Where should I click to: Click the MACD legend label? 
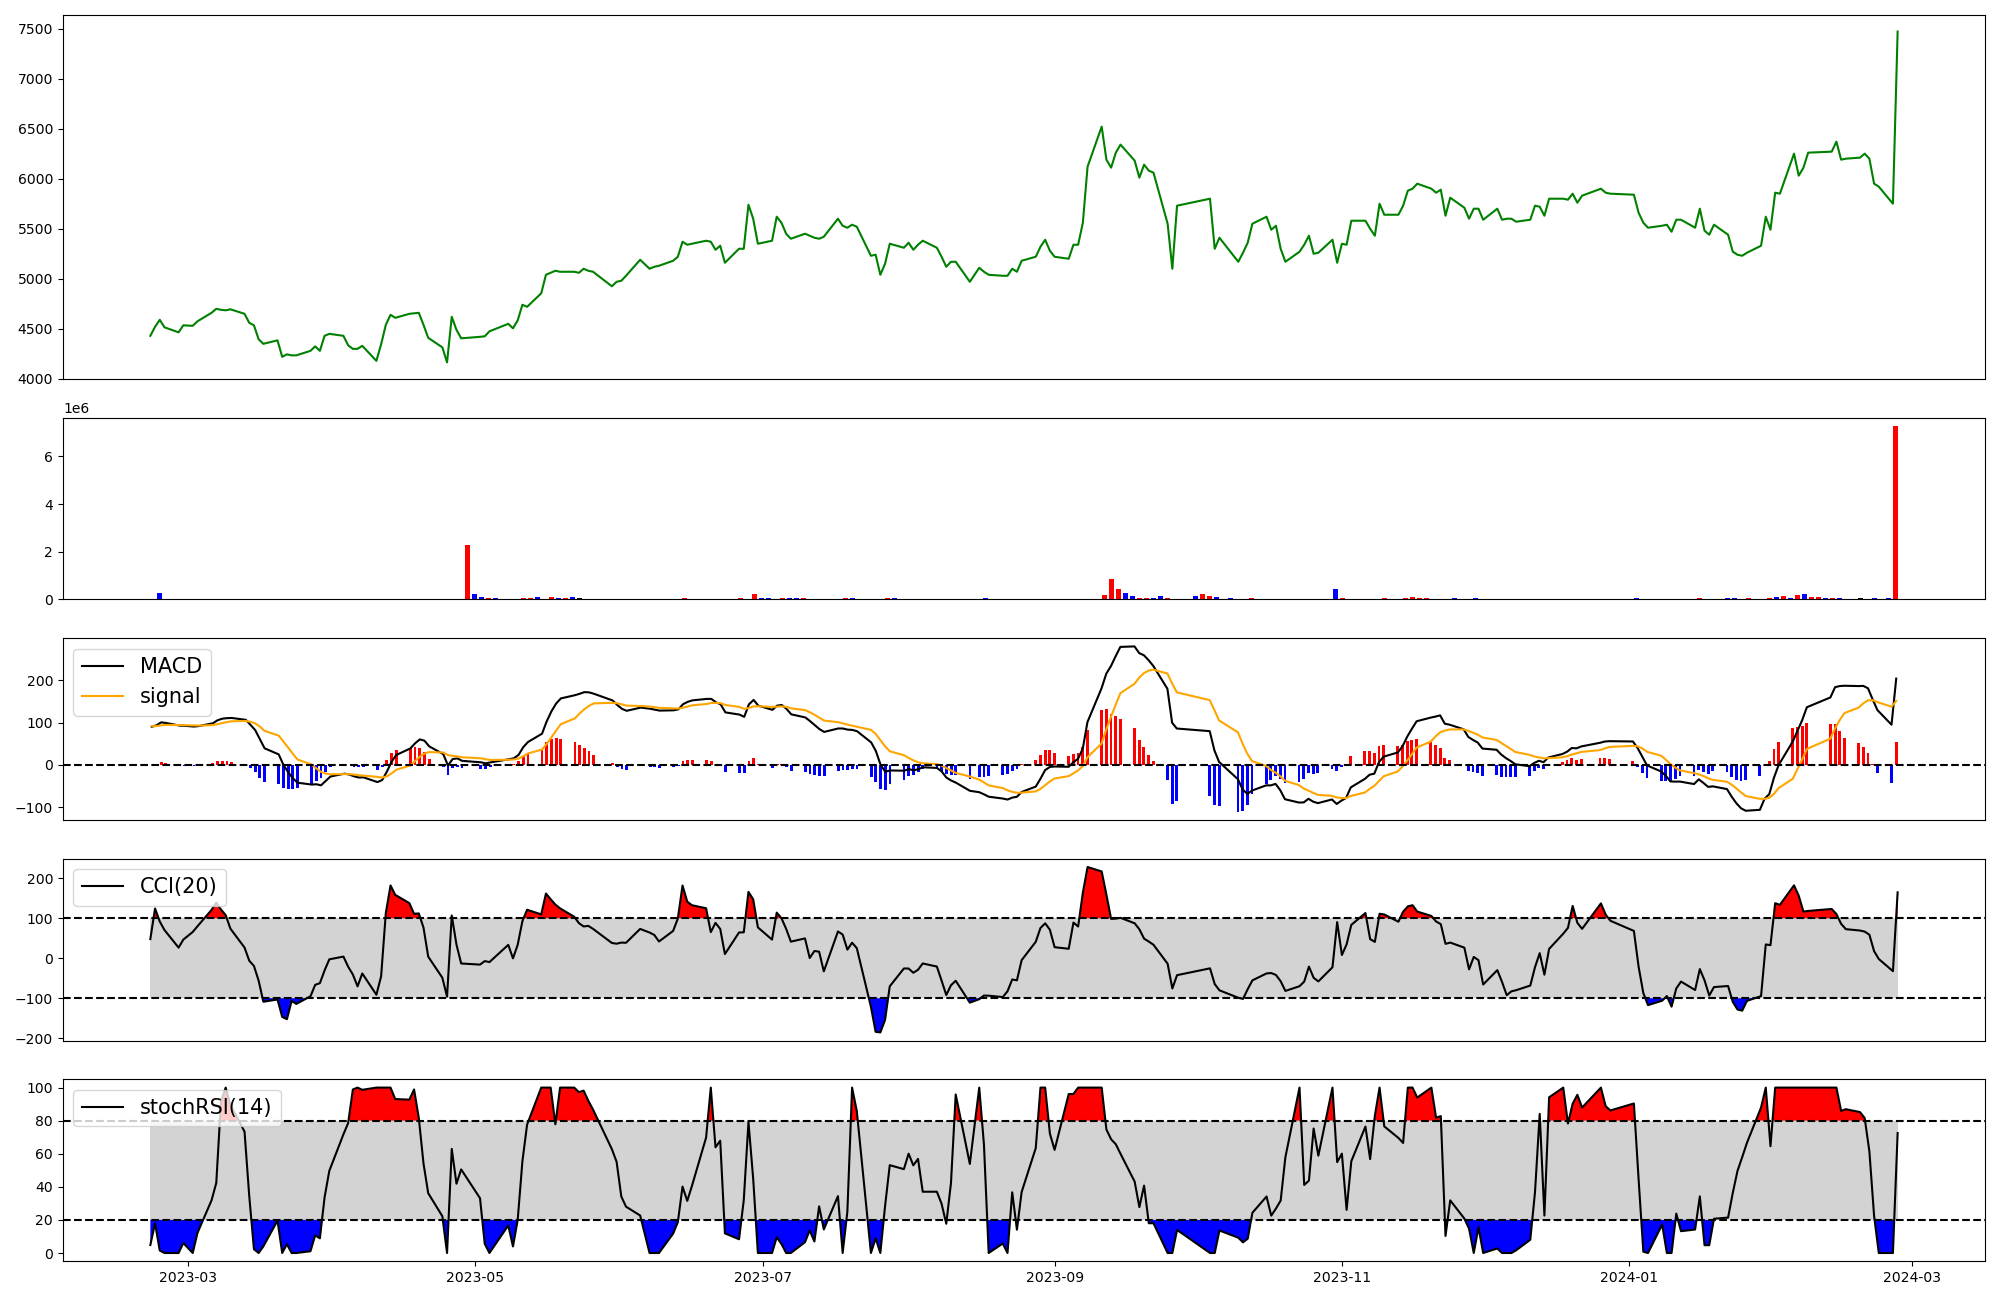pos(170,666)
